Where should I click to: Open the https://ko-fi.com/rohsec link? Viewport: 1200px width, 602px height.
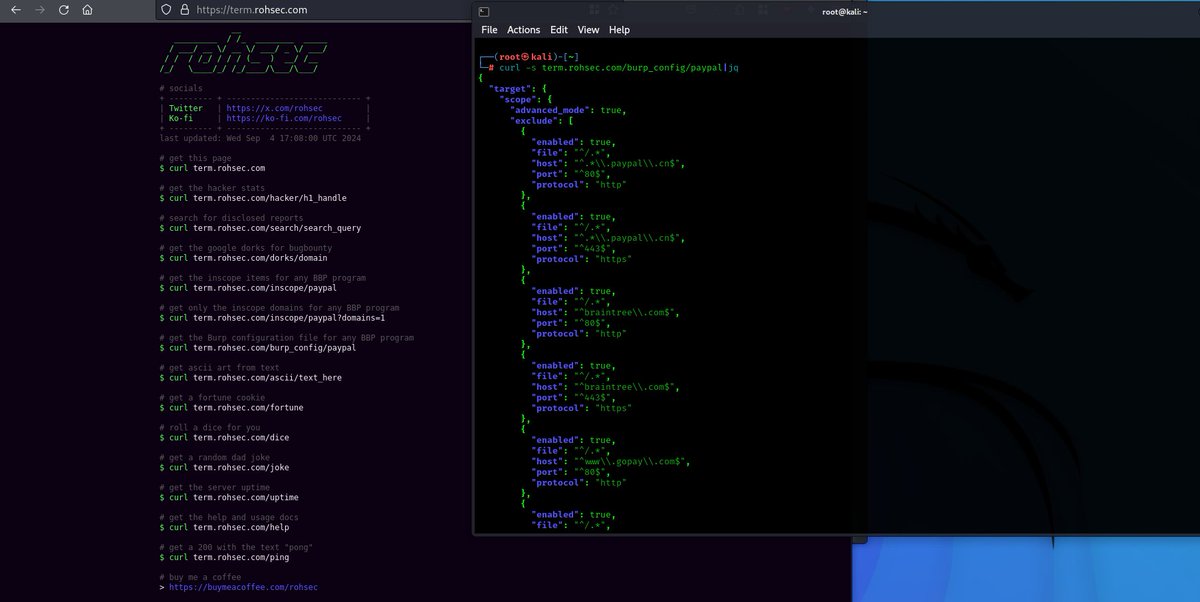click(x=284, y=118)
